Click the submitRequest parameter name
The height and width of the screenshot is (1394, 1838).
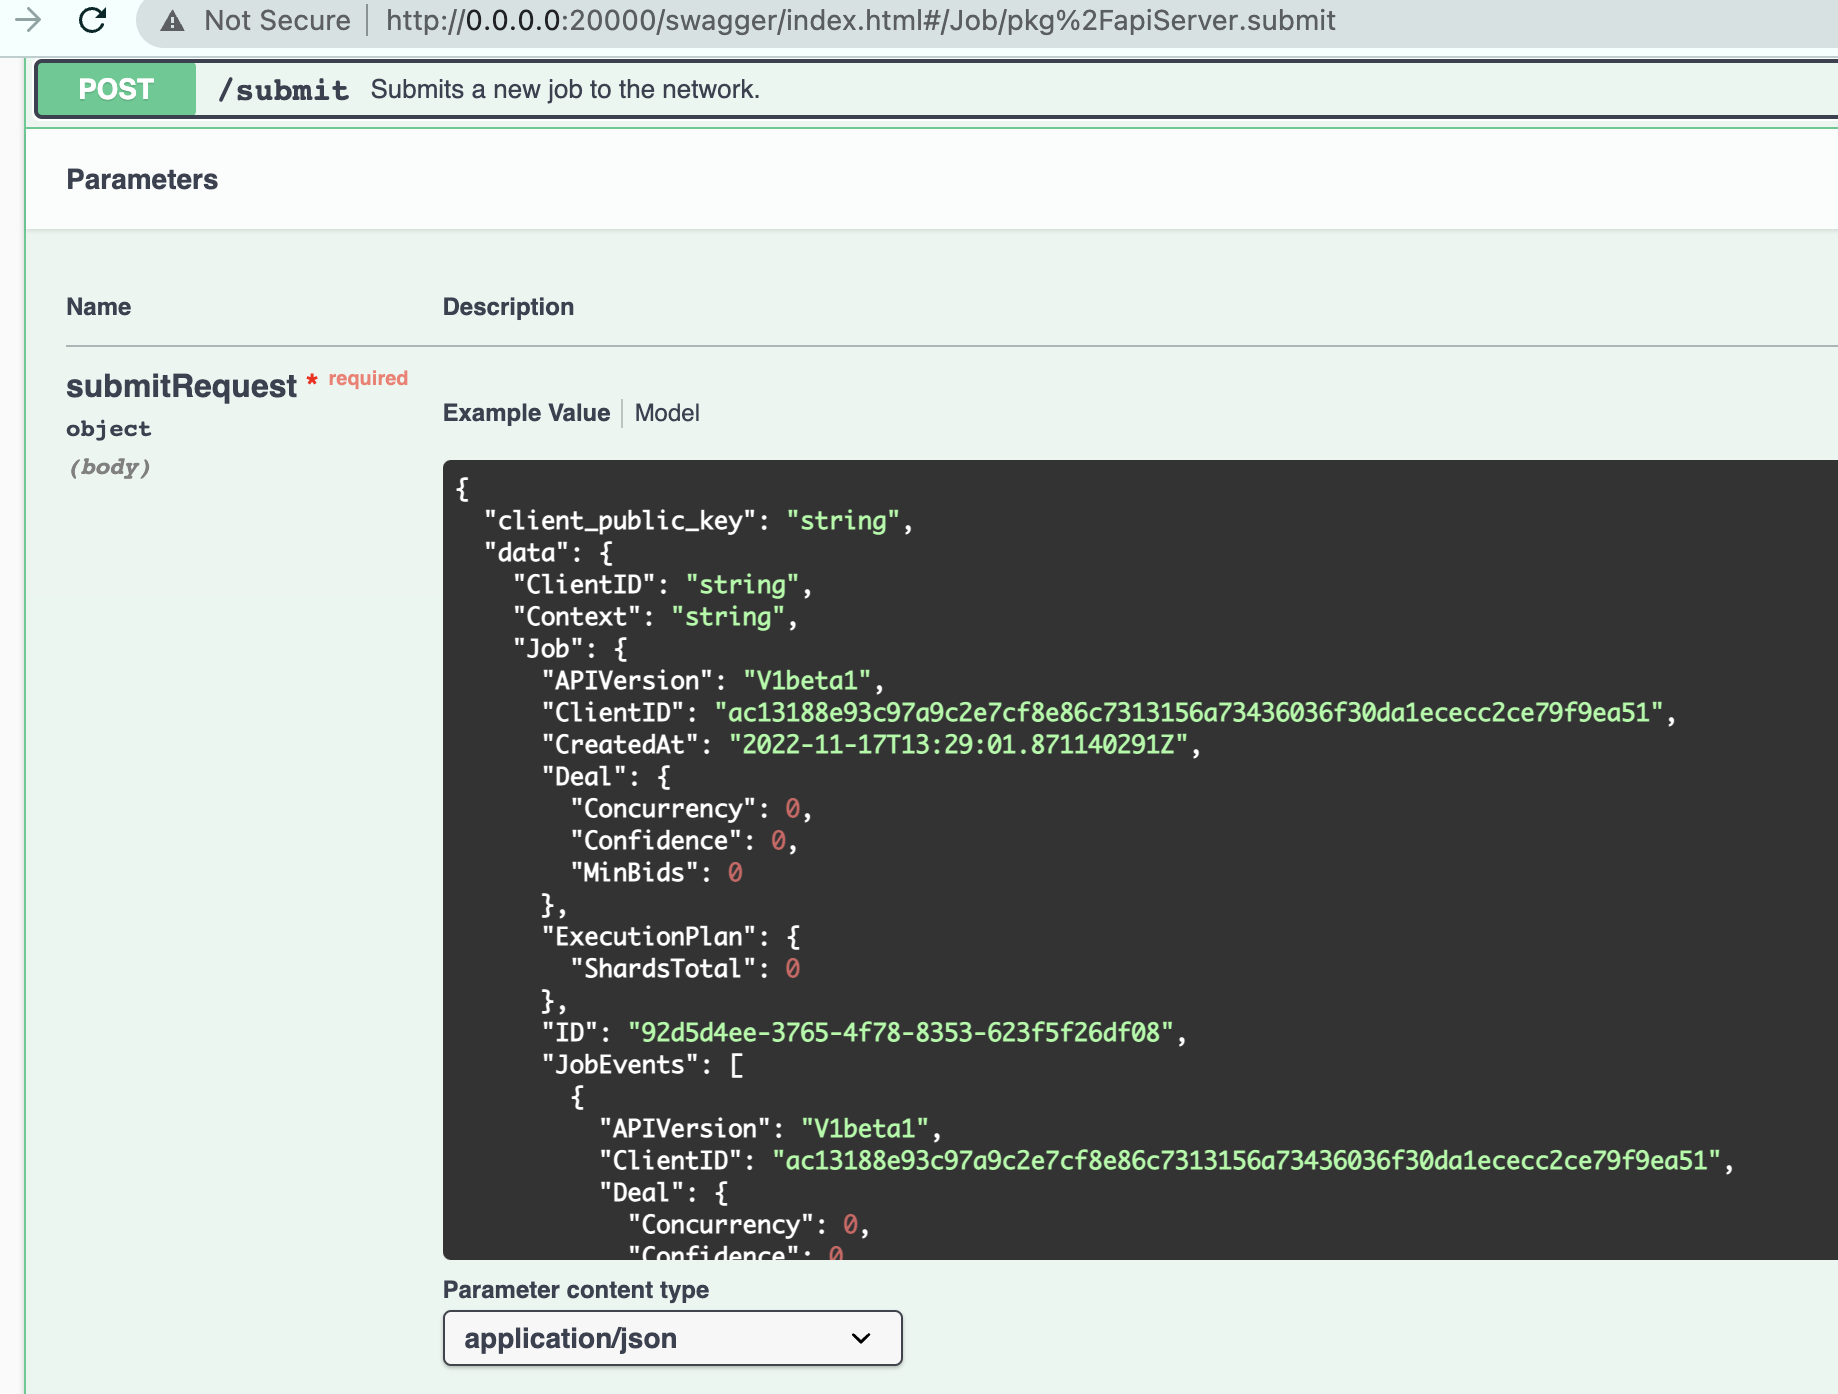182,385
